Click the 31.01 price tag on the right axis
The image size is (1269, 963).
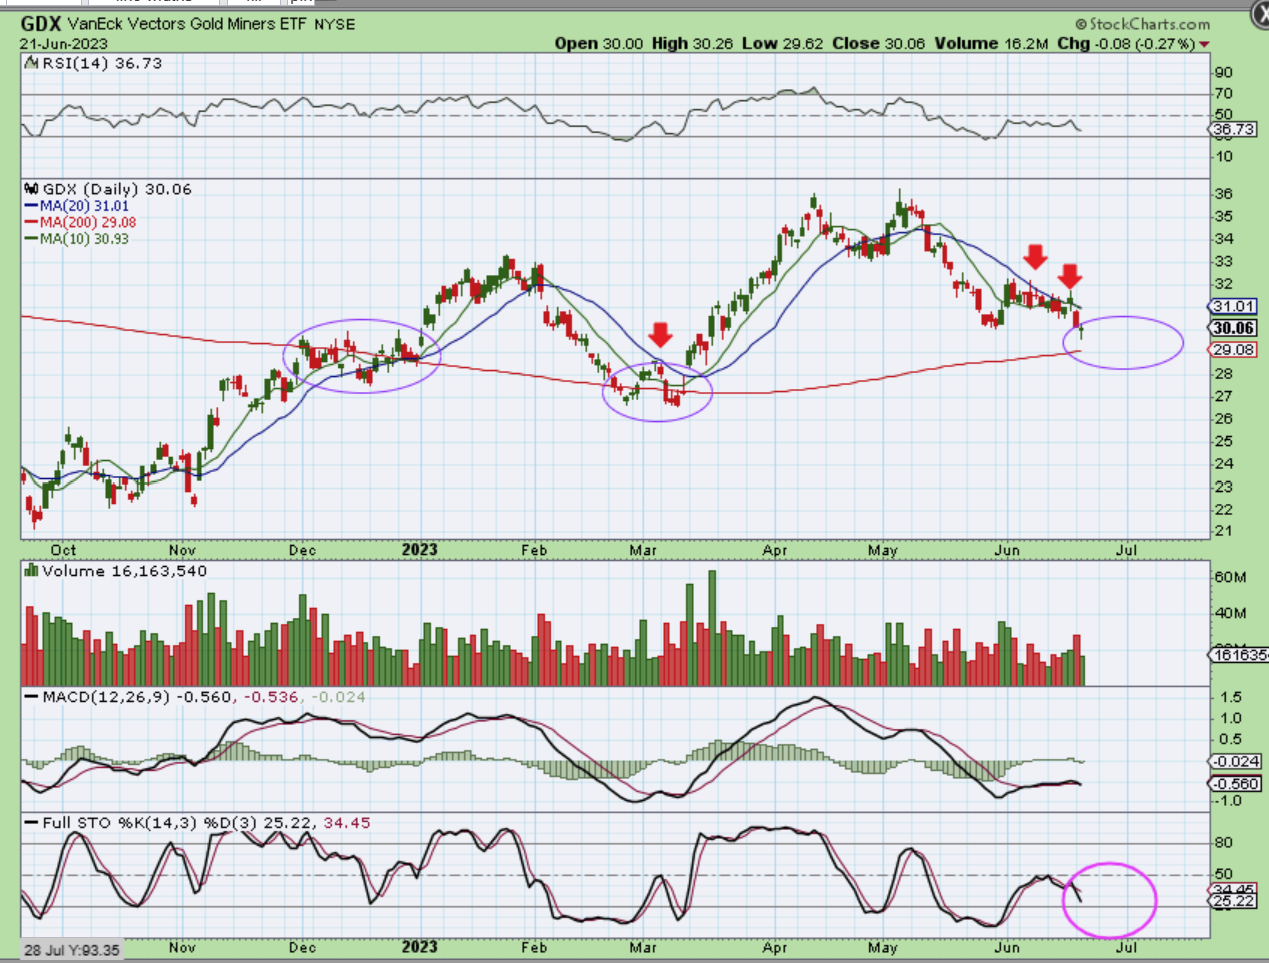pos(1233,306)
